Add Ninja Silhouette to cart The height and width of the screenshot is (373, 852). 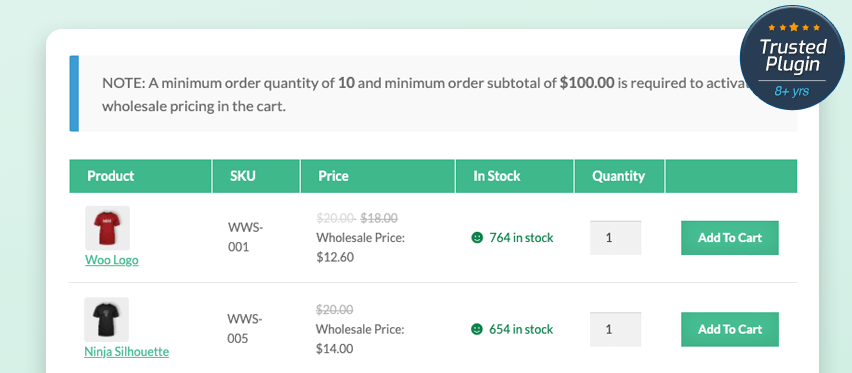coord(730,329)
